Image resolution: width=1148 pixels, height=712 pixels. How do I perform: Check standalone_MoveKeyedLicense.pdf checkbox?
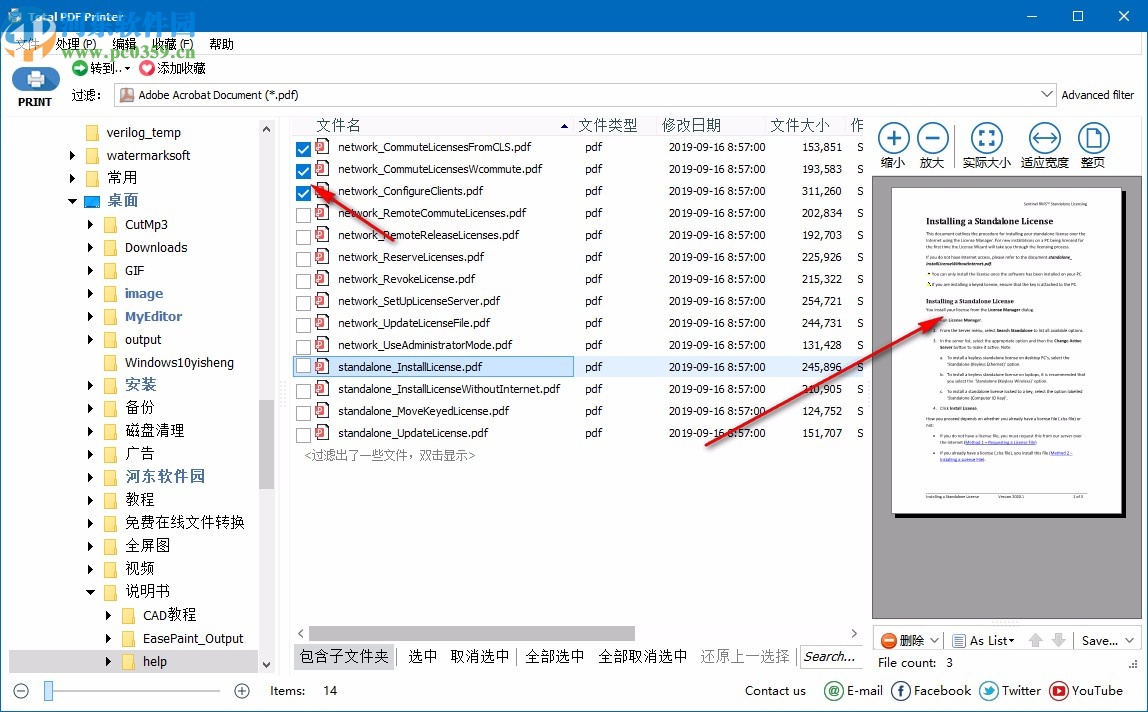303,412
